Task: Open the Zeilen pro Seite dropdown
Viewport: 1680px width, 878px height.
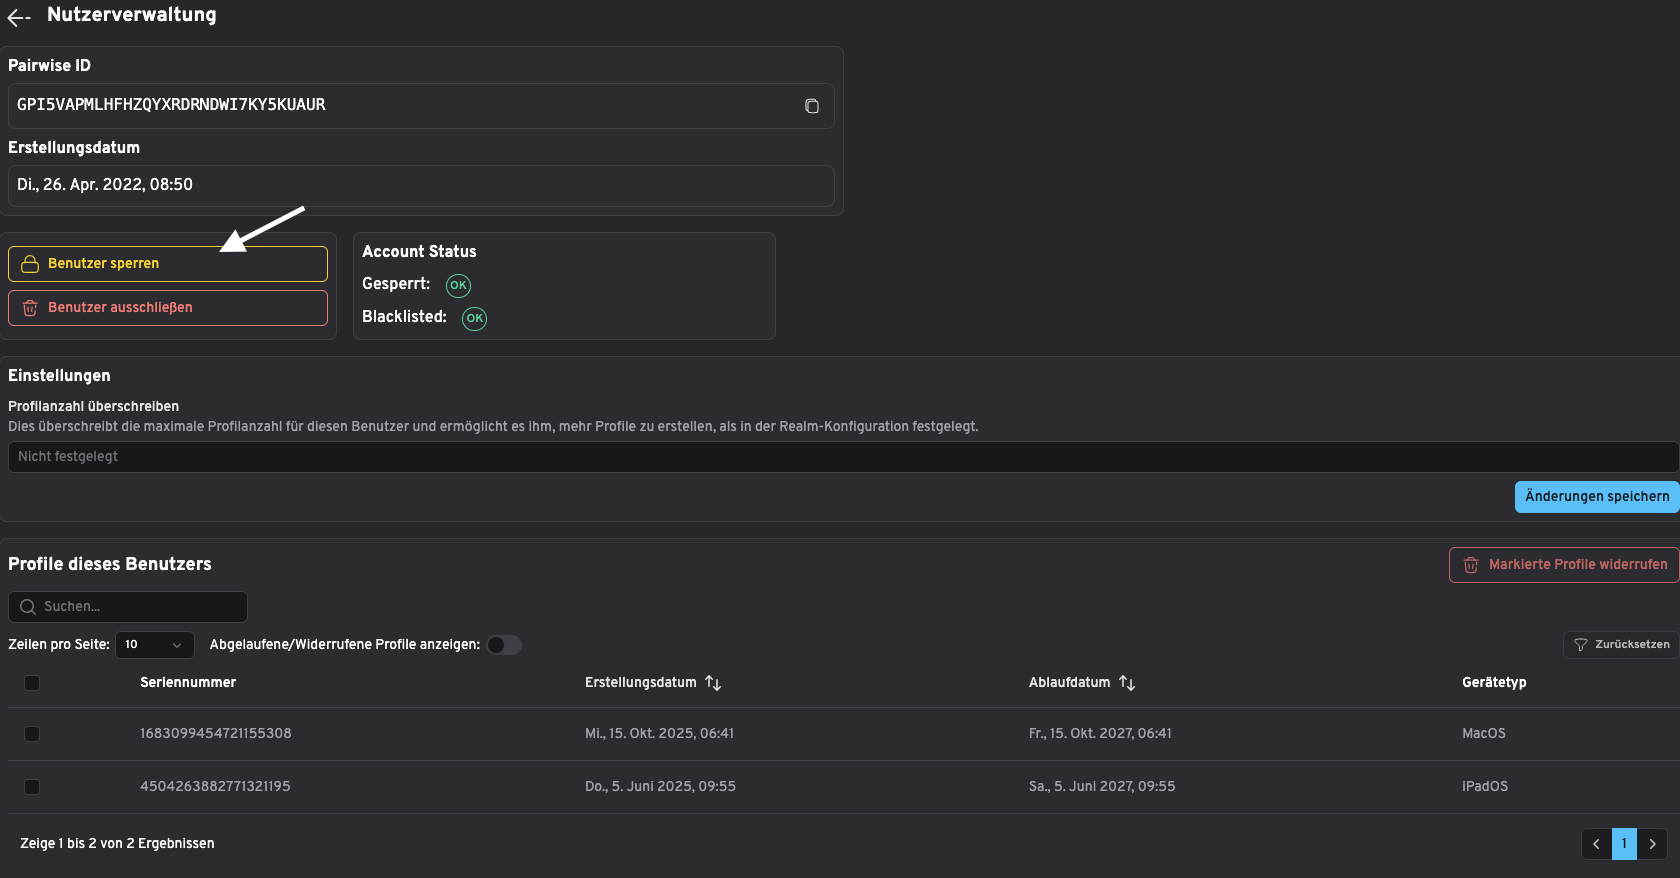Action: [x=155, y=645]
